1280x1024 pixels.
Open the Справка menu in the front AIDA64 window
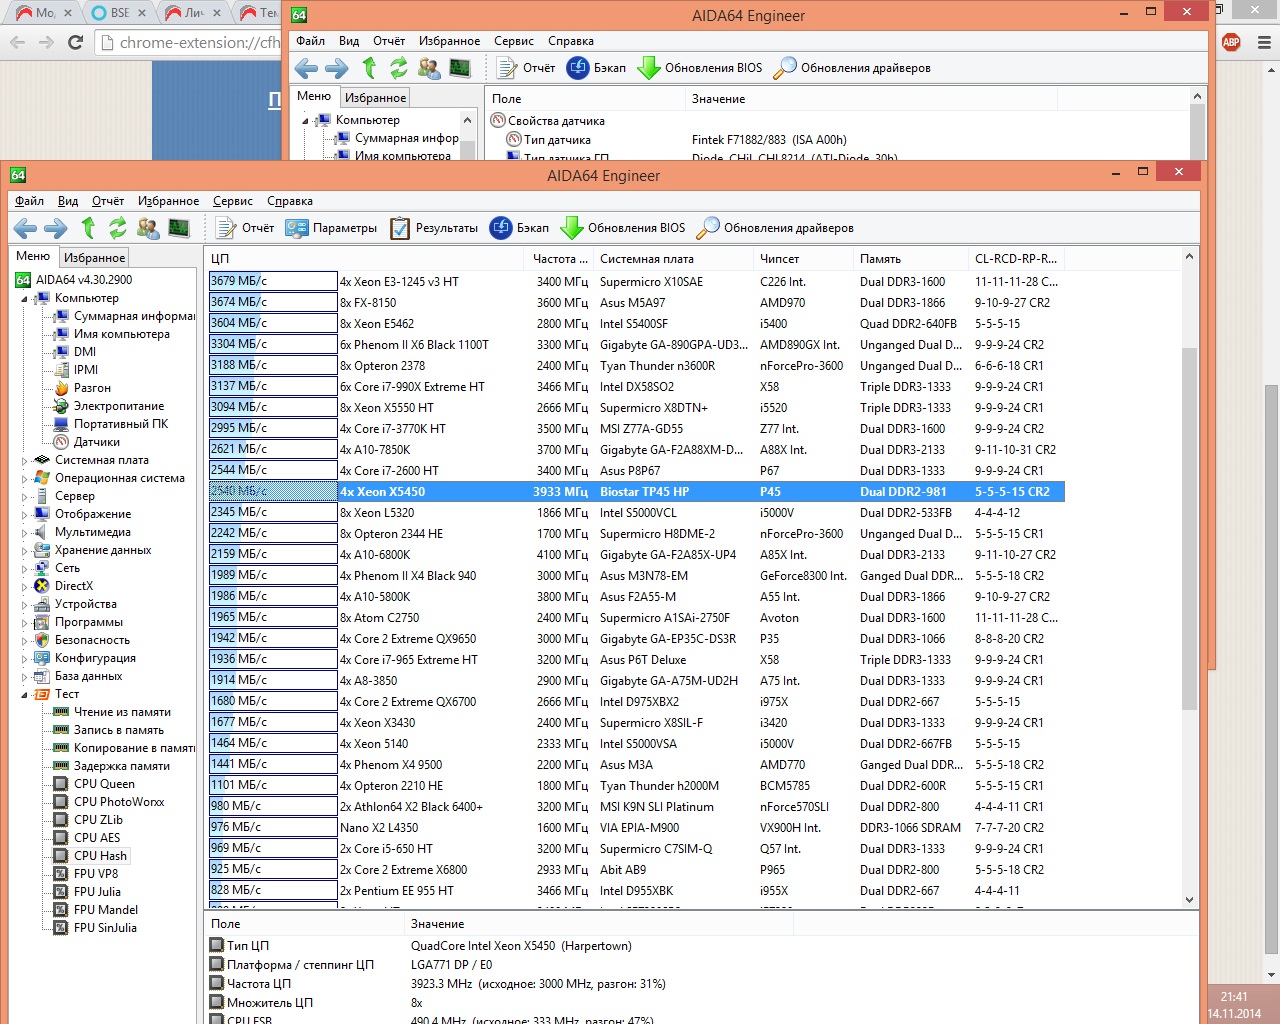pos(290,201)
